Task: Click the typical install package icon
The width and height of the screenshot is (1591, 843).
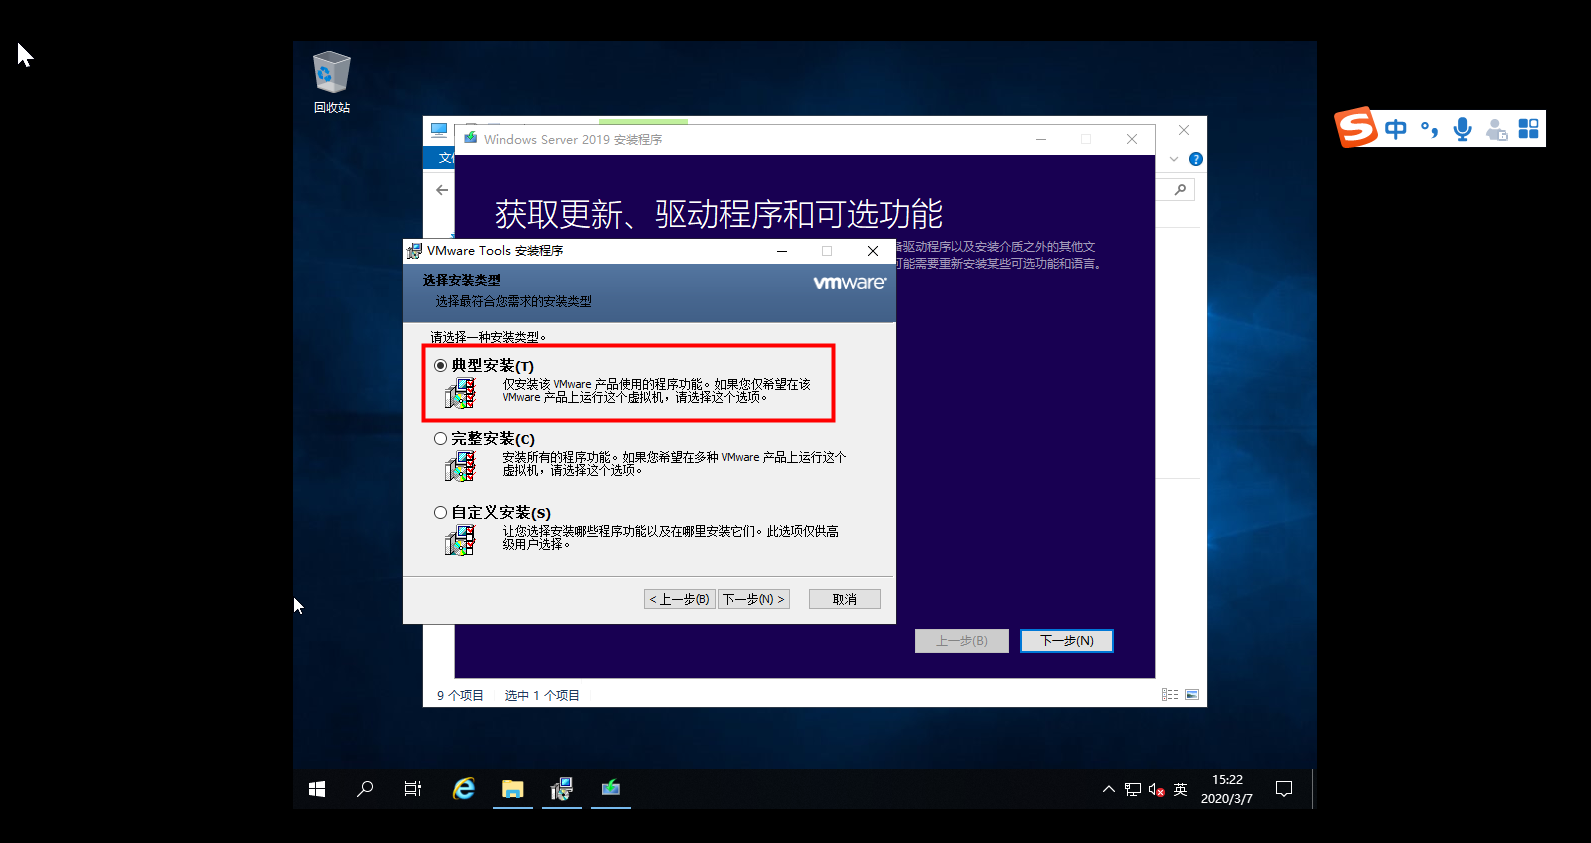Action: pyautogui.click(x=460, y=393)
